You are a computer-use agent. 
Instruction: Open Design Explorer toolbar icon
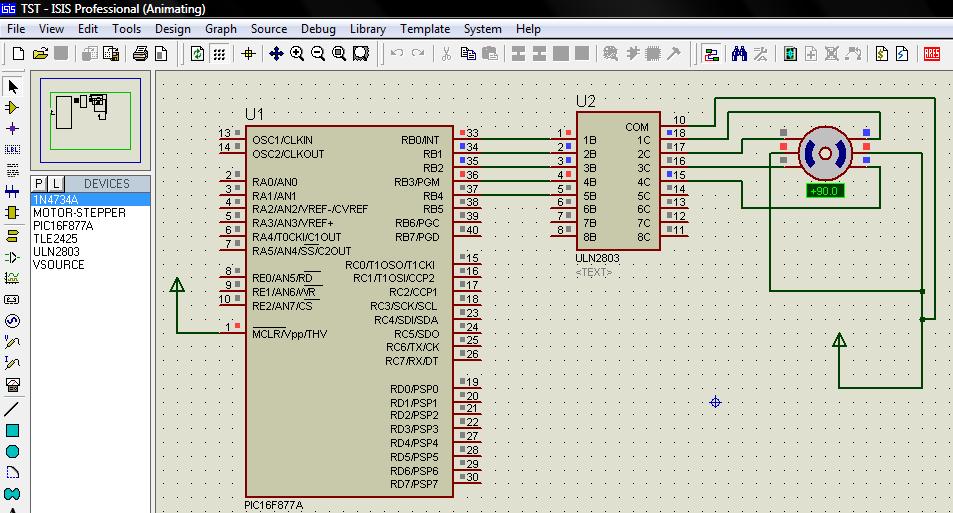point(790,53)
